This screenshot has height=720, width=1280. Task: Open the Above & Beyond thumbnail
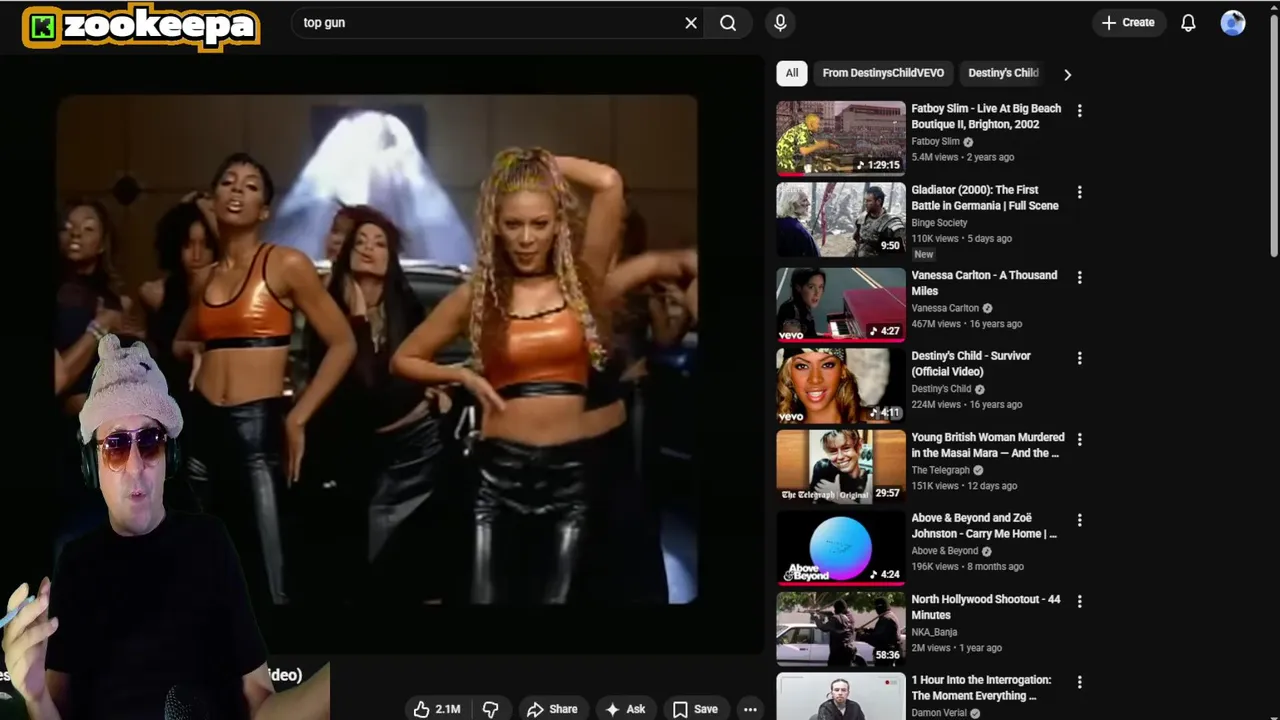pos(841,547)
